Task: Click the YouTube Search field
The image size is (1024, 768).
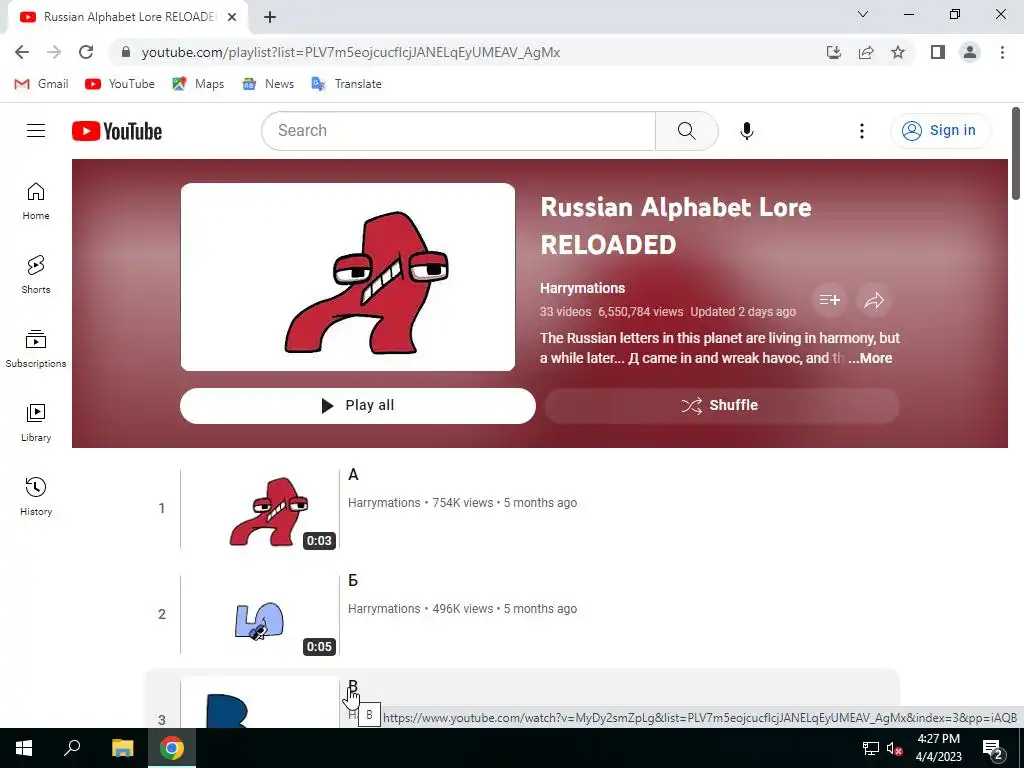Action: click(x=458, y=131)
